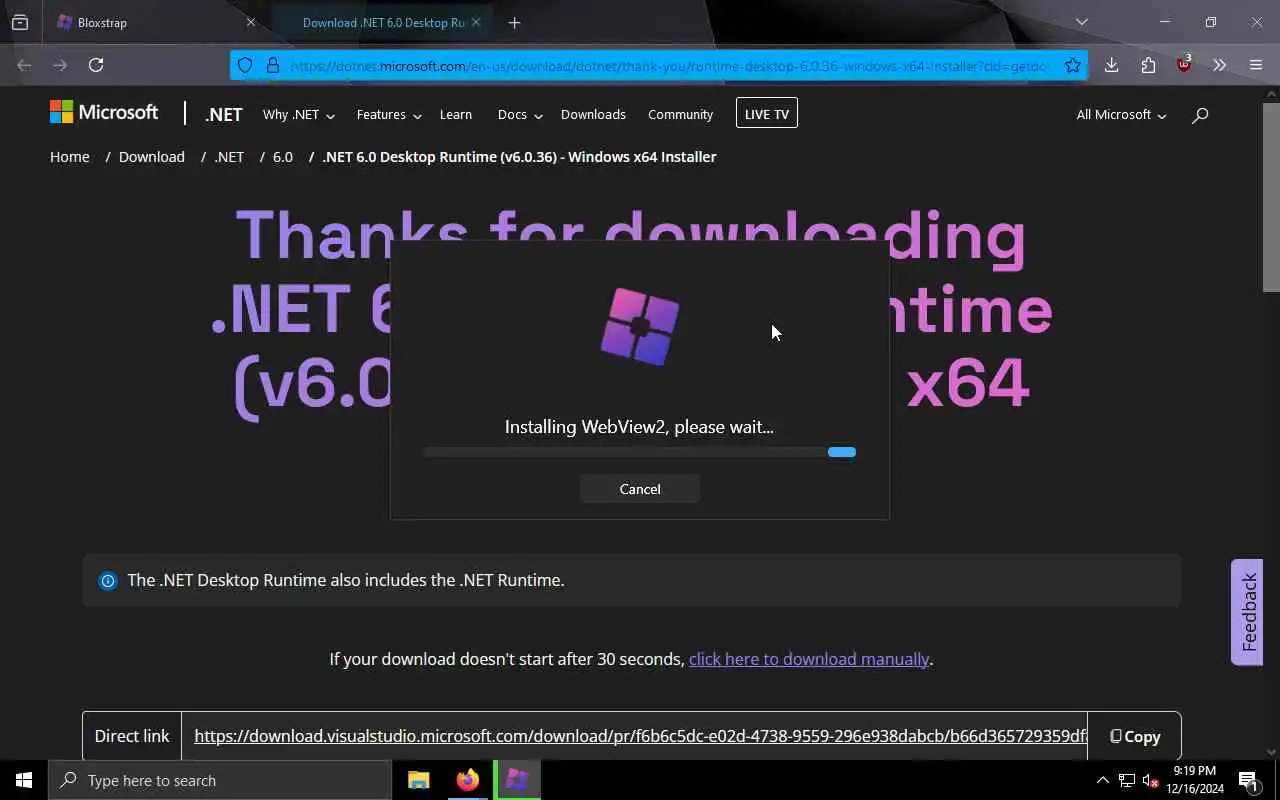Open a new browser tab

[x=514, y=22]
